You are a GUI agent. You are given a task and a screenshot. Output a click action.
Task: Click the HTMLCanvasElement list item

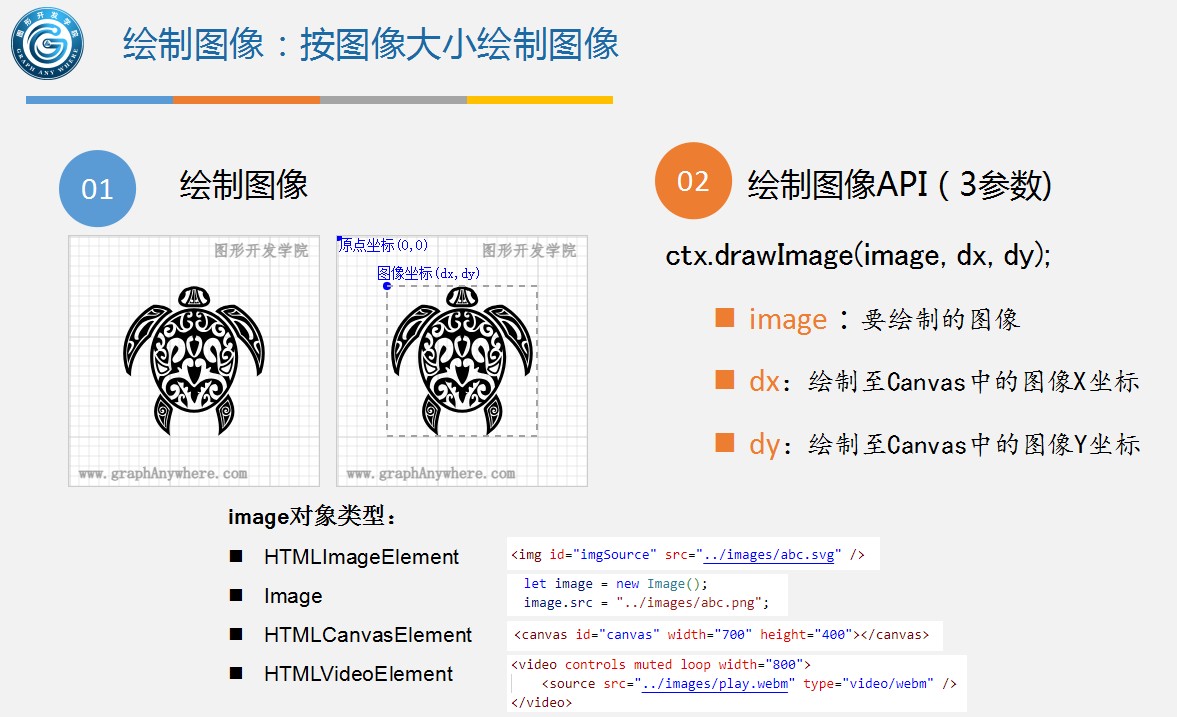tap(368, 635)
